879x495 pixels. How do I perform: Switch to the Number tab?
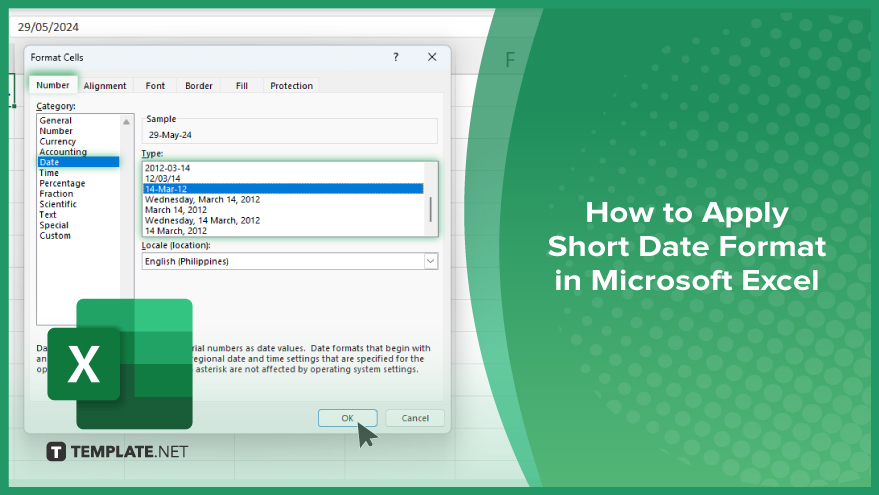point(53,85)
